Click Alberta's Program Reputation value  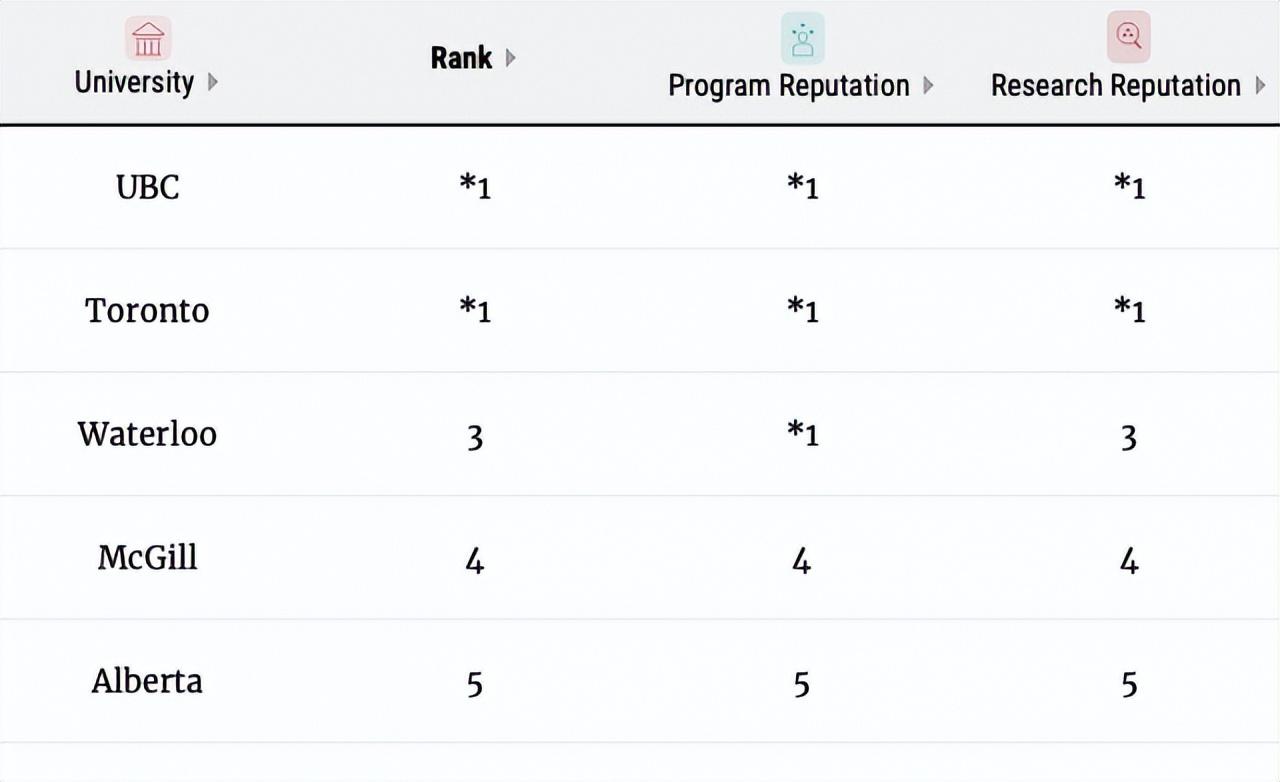[x=802, y=684]
